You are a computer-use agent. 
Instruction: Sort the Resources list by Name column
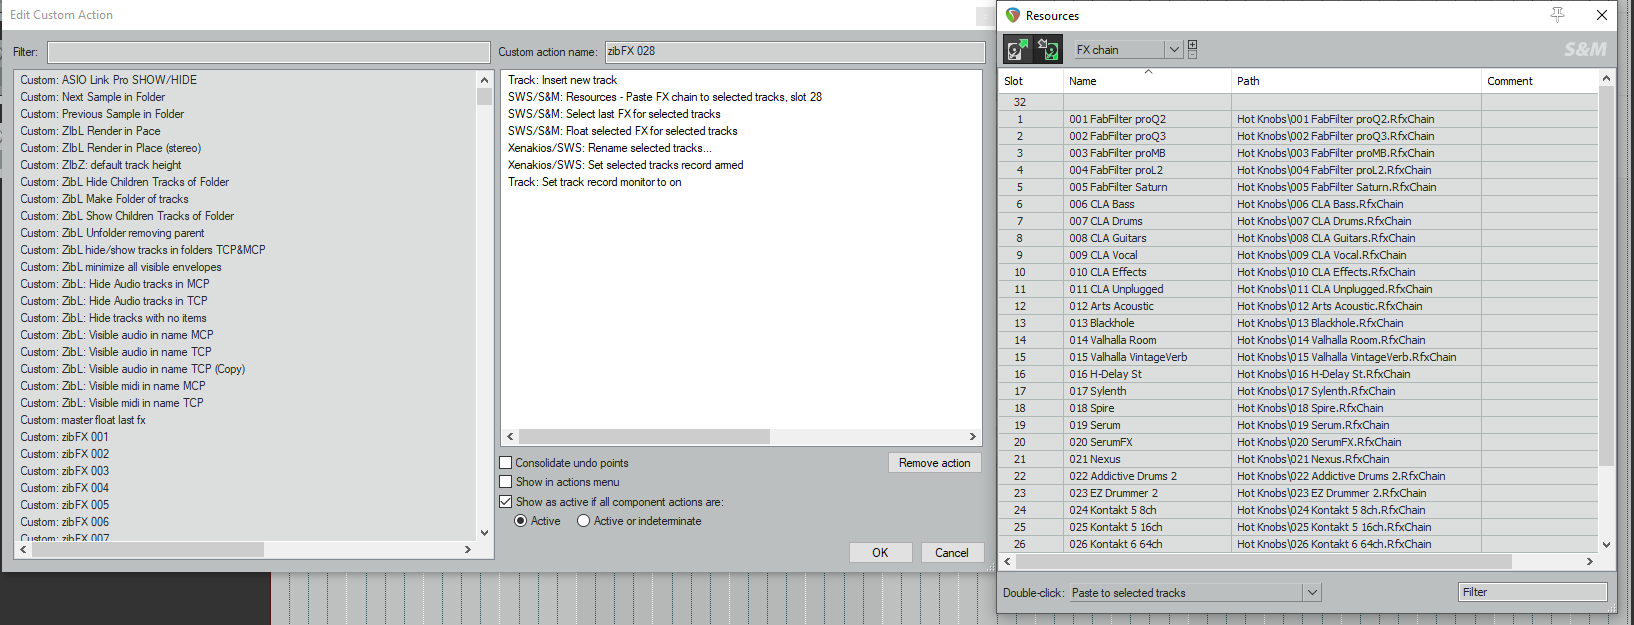click(1147, 81)
